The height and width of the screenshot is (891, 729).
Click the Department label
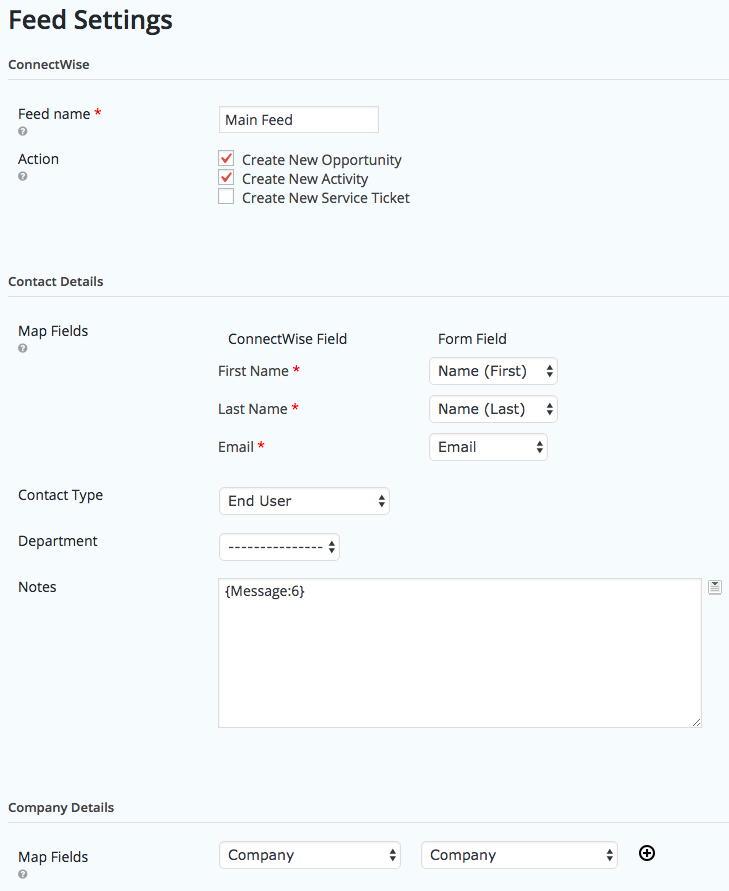point(58,541)
